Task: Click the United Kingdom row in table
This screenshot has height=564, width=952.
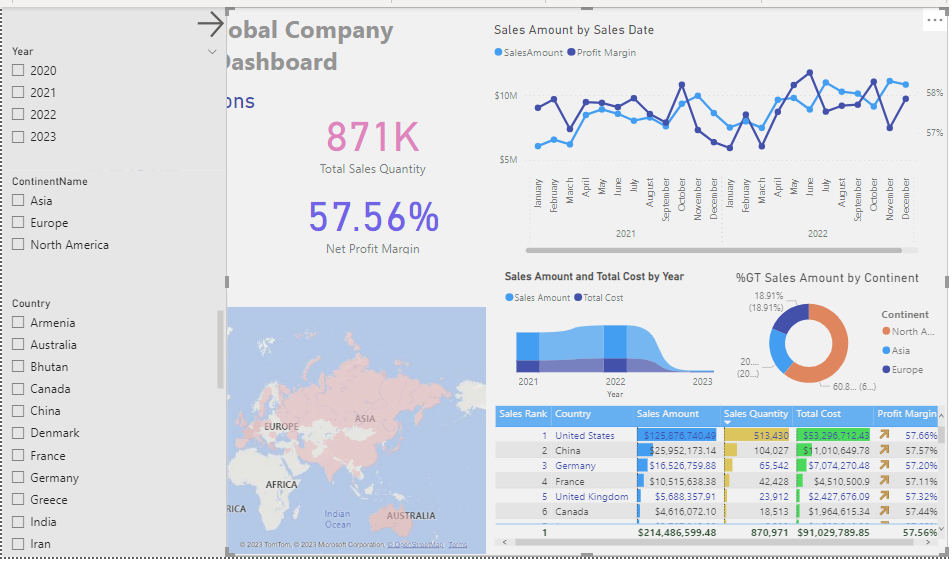Action: pos(591,496)
